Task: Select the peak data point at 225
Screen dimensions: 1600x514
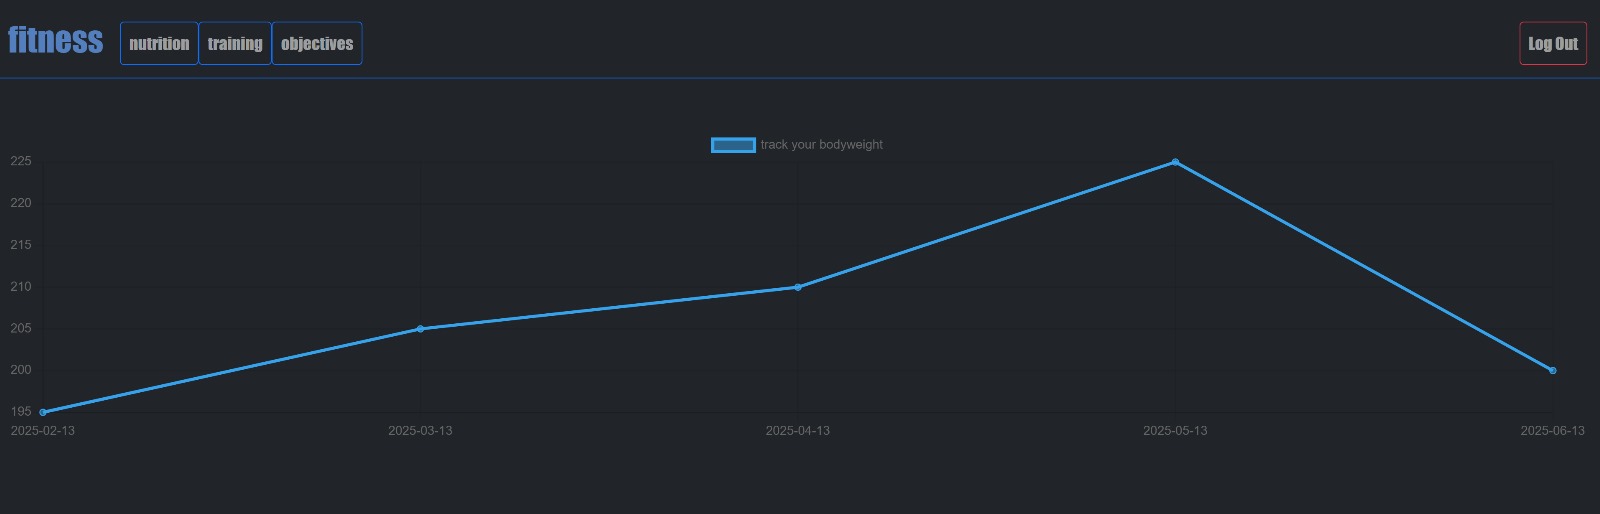Action: (x=1175, y=162)
